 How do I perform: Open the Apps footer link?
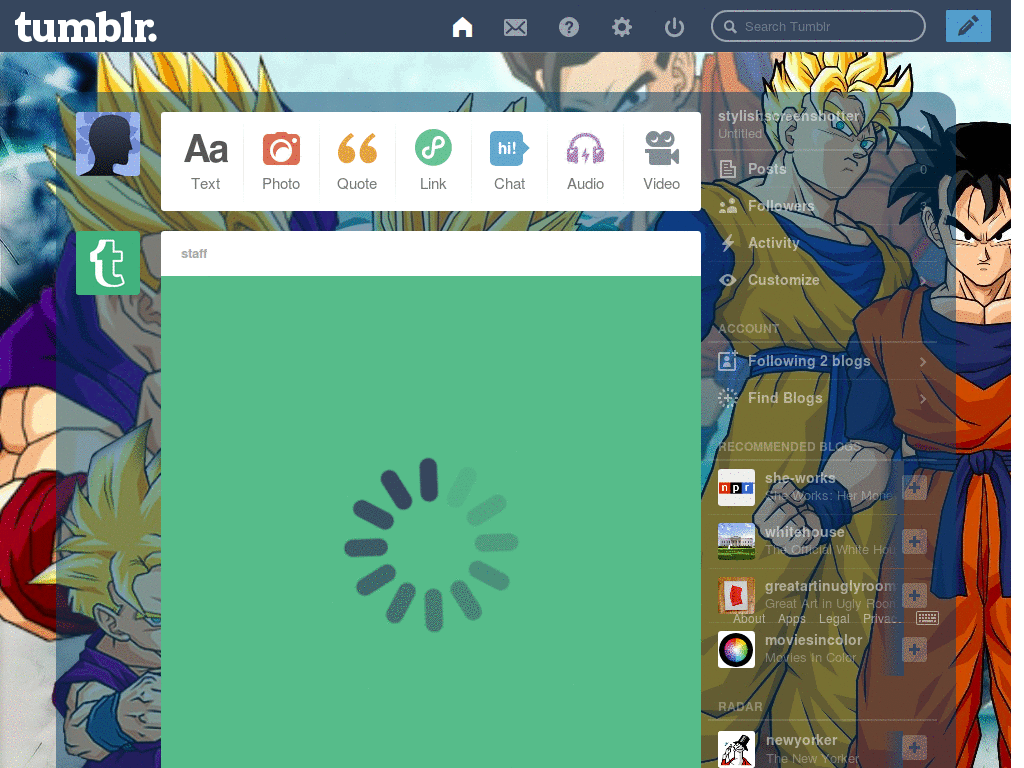tap(792, 618)
